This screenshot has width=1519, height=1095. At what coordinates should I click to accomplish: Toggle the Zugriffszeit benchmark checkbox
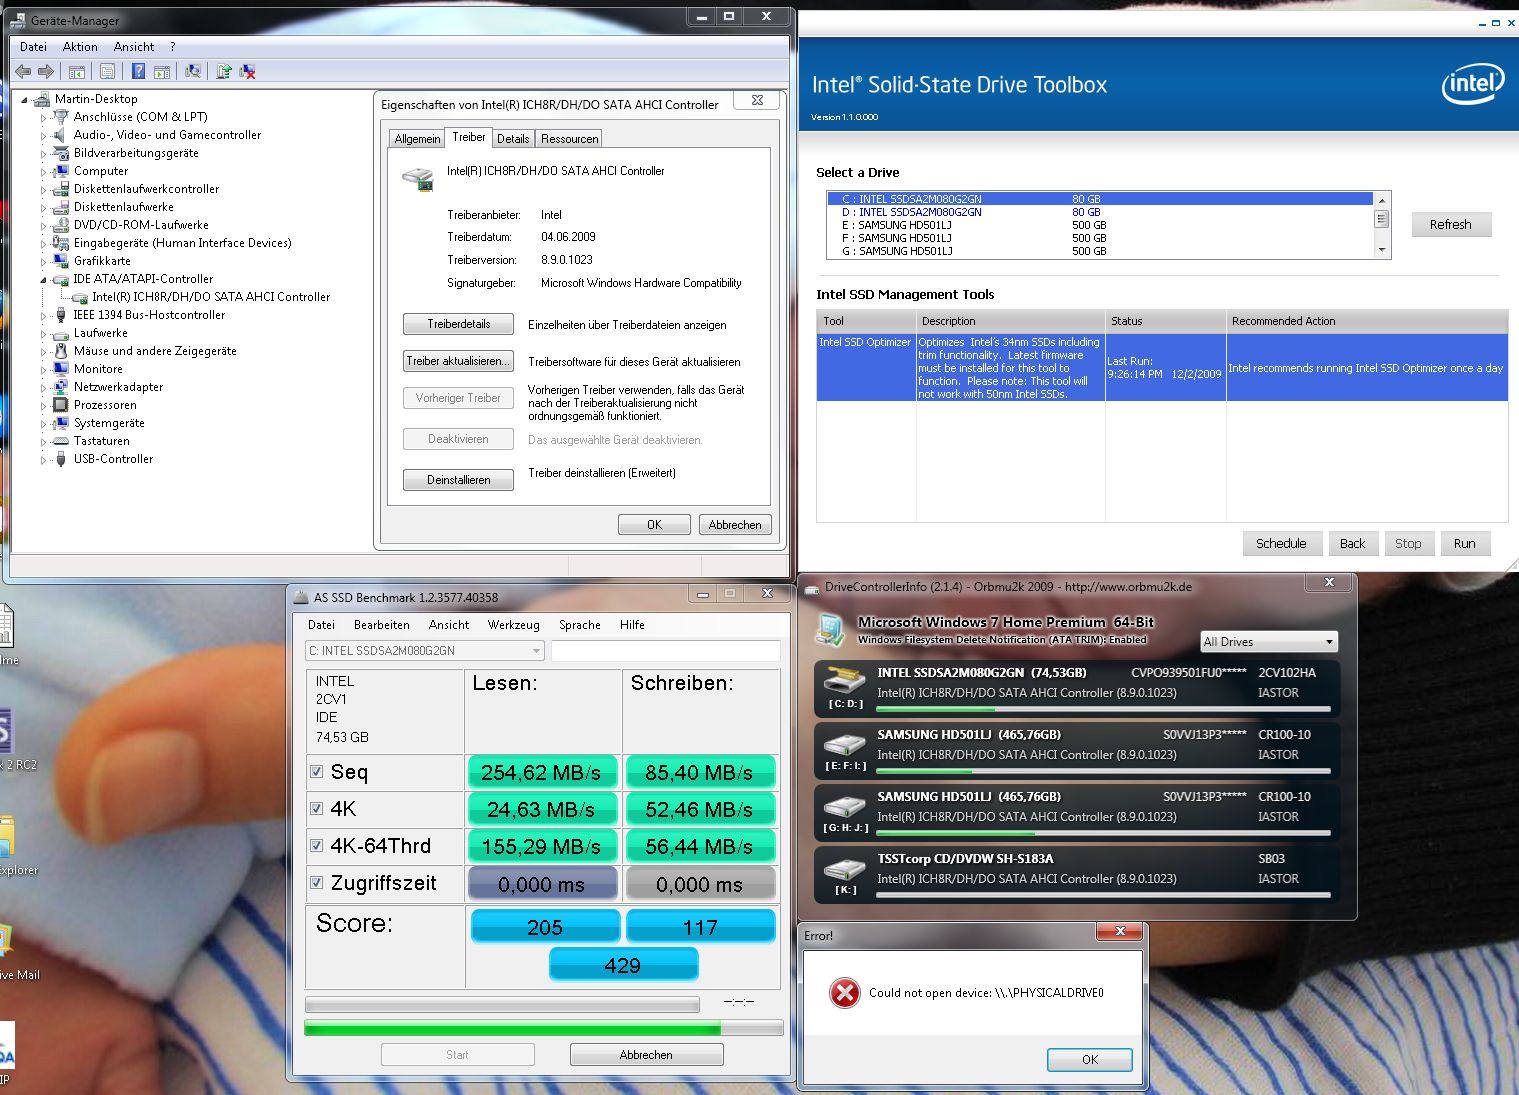click(x=316, y=882)
